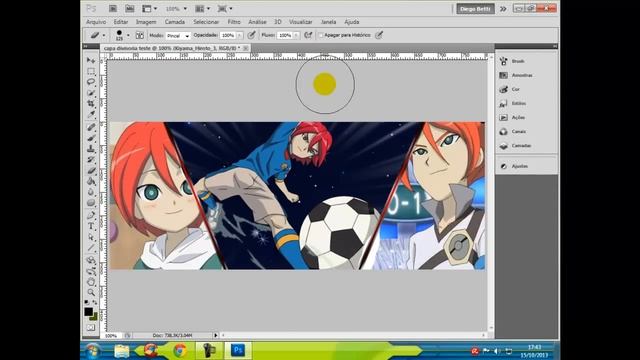Open the Opacidade slider arrow

coord(239,36)
